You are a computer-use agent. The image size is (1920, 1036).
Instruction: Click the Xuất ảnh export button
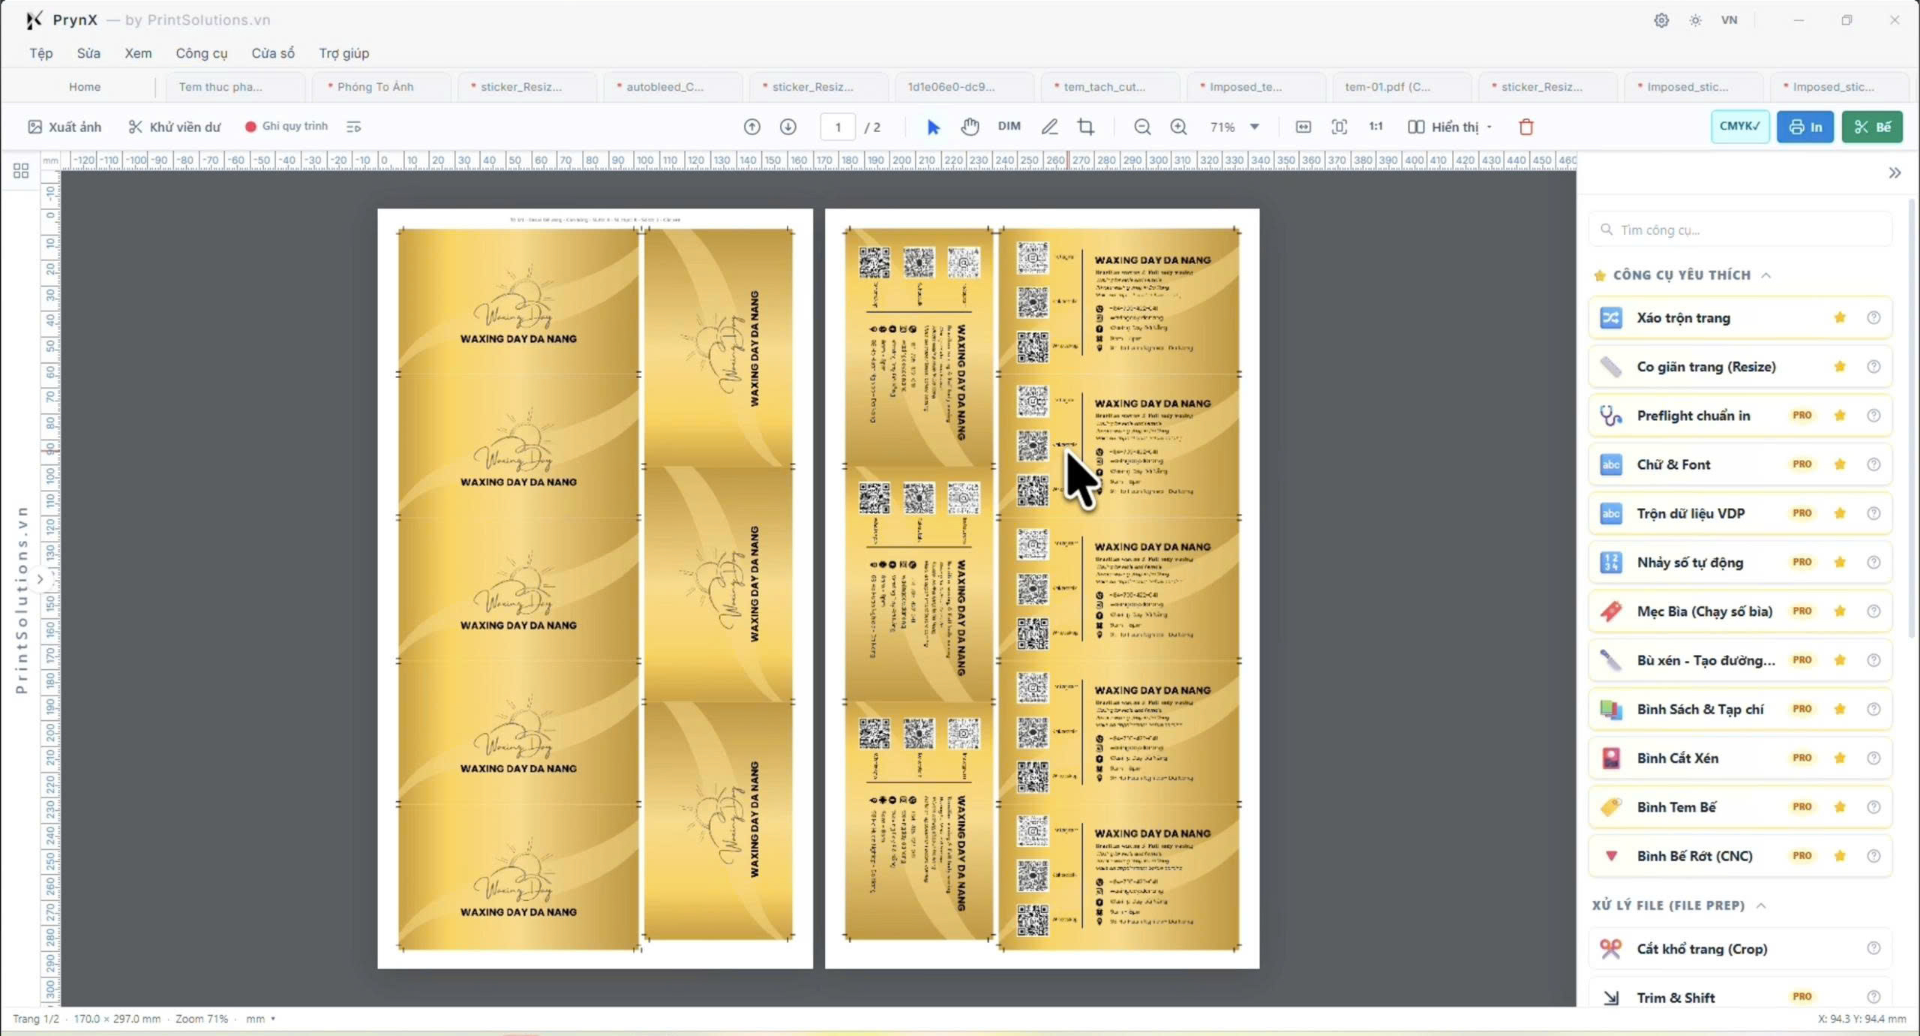pyautogui.click(x=64, y=127)
